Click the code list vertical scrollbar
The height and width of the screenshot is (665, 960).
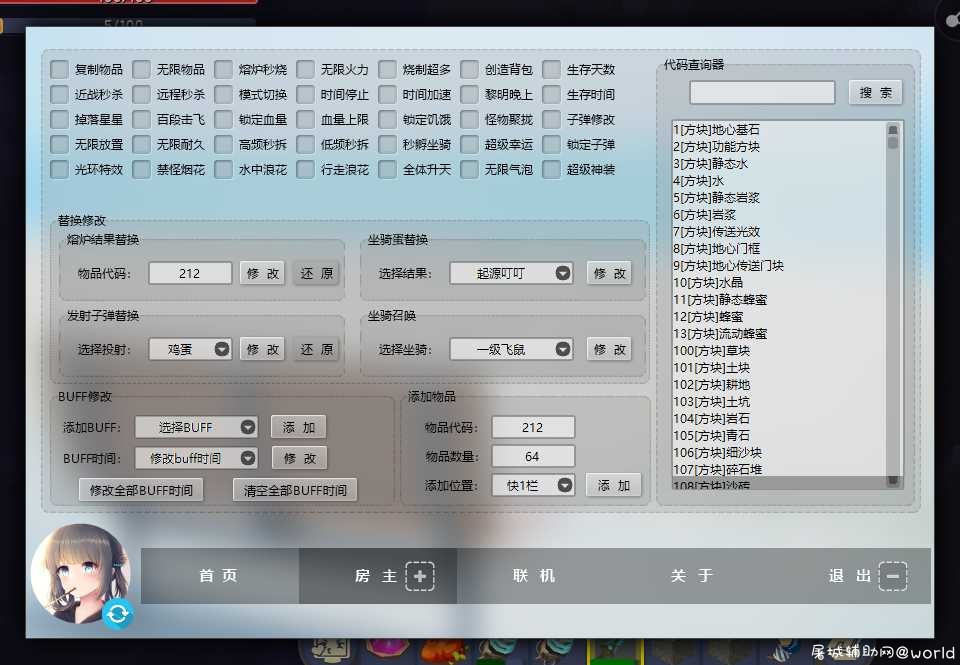click(893, 305)
